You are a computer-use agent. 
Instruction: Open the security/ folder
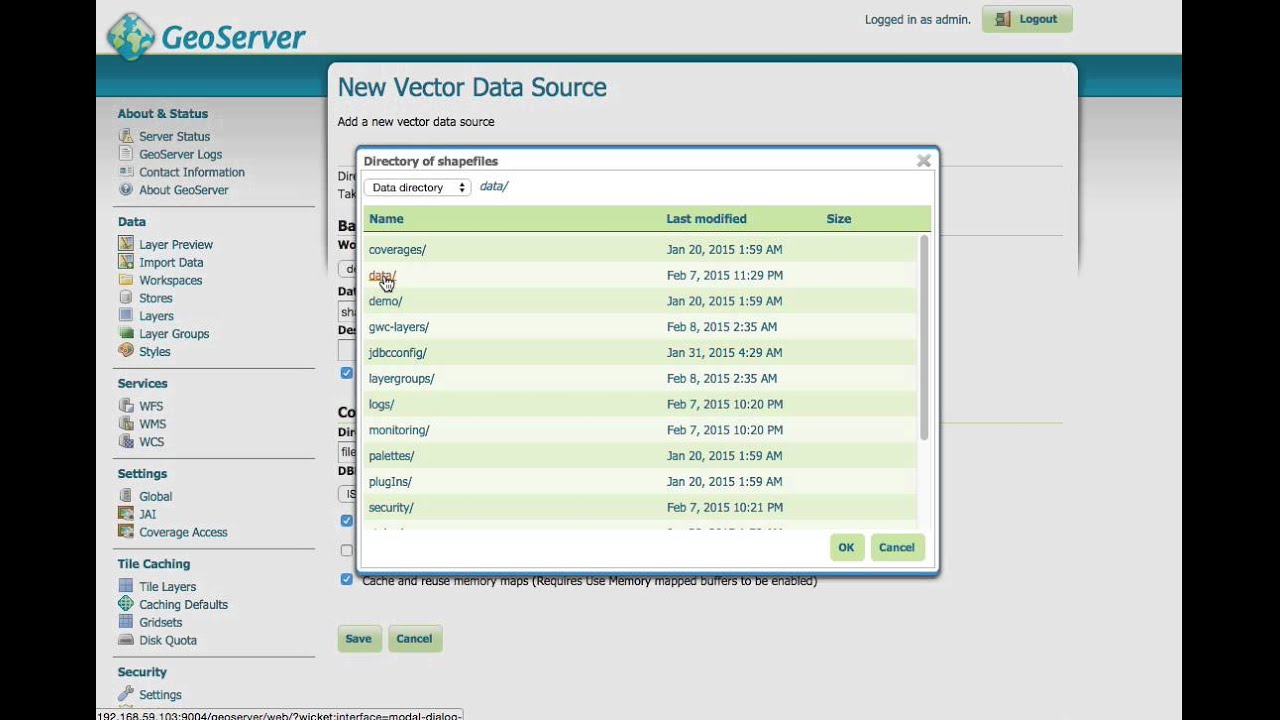(x=391, y=508)
